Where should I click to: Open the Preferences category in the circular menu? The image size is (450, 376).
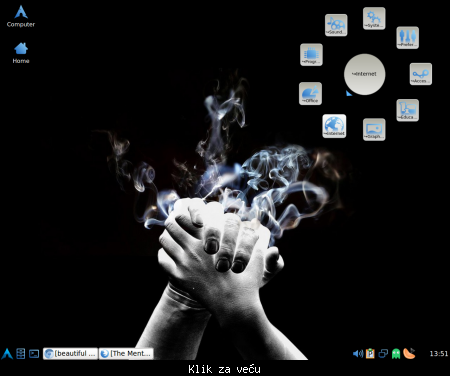click(407, 38)
